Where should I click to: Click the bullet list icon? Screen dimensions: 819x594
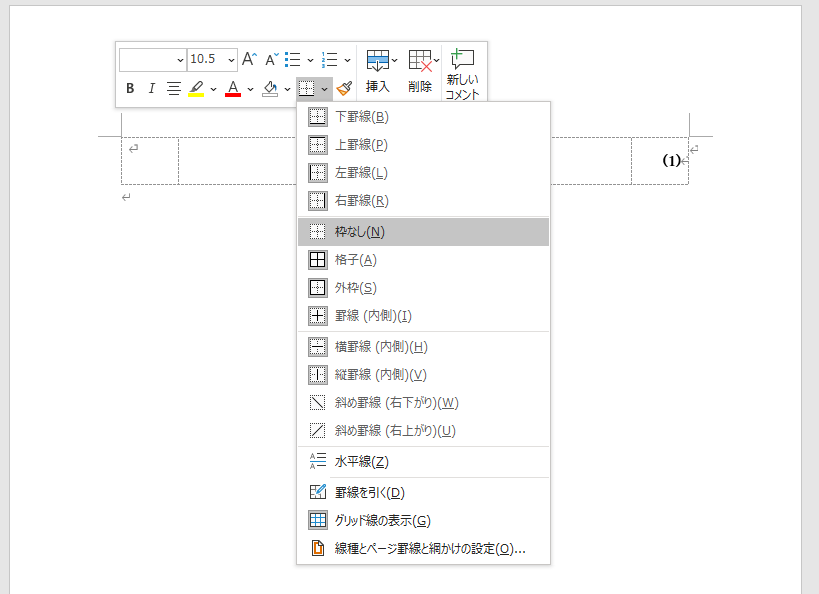coord(293,60)
